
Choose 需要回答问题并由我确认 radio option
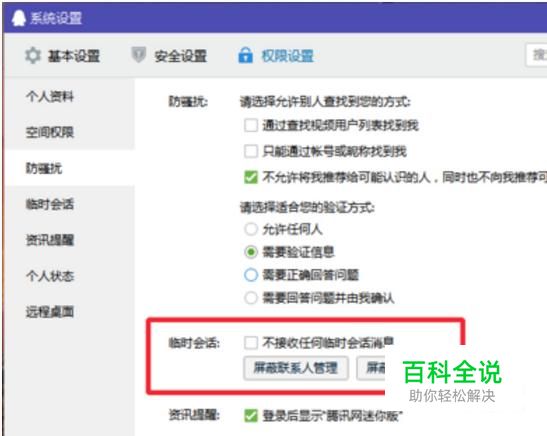tap(251, 298)
